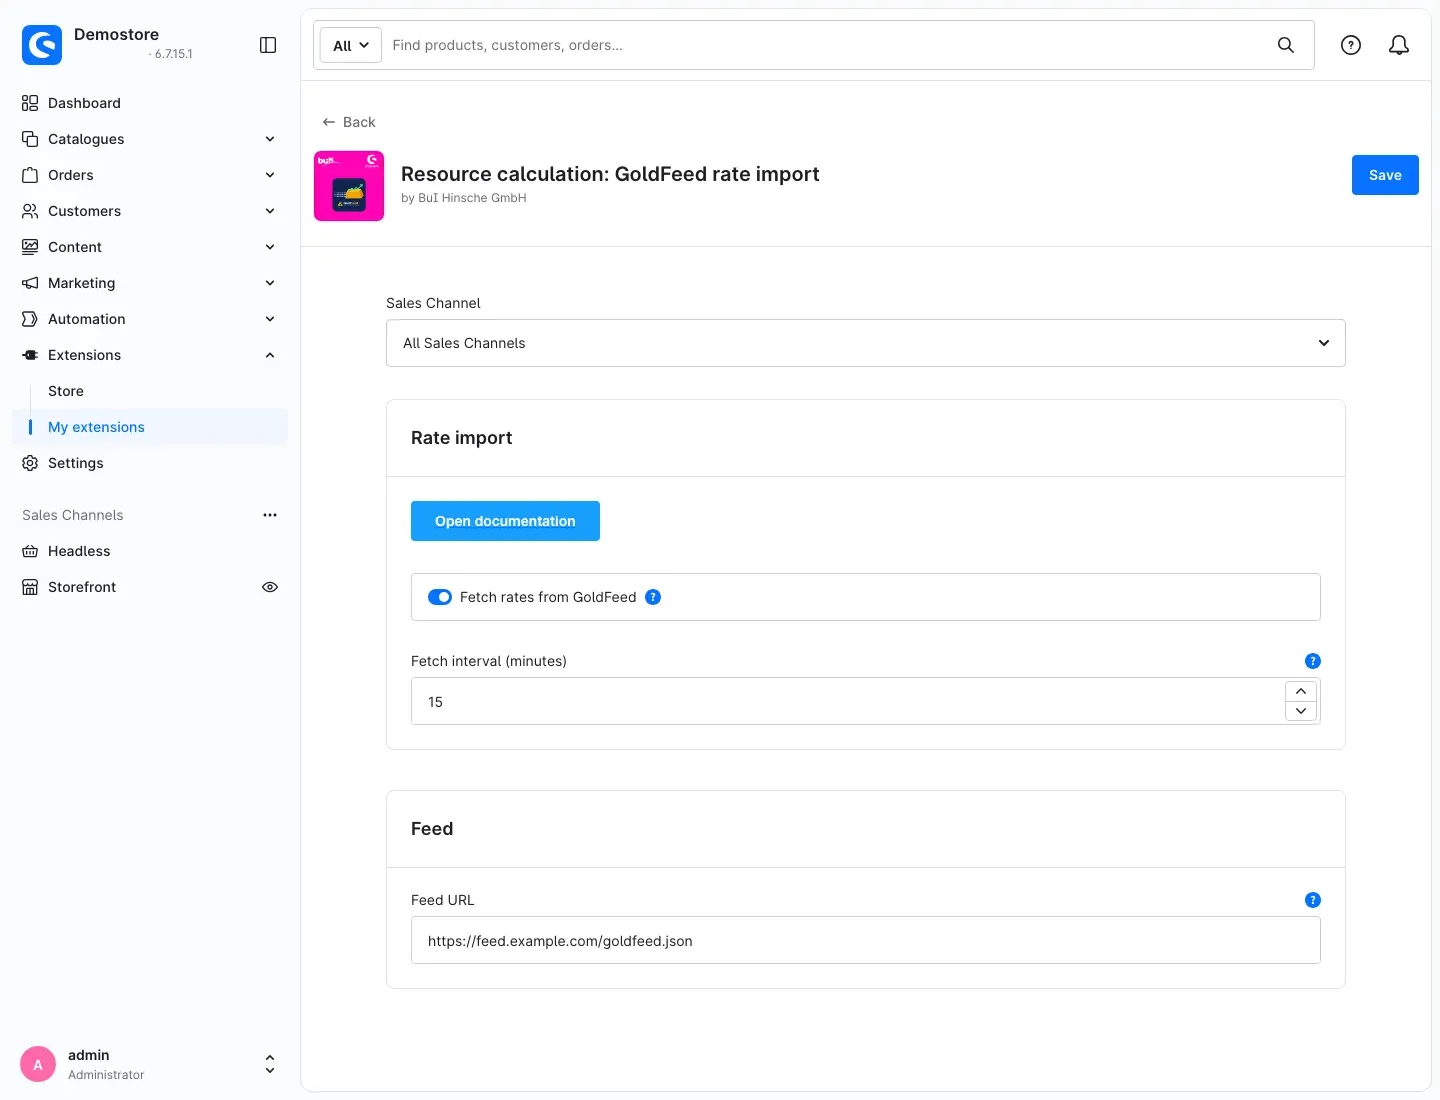
Task: Click the GoldFeed extension thumbnail
Action: tap(349, 186)
